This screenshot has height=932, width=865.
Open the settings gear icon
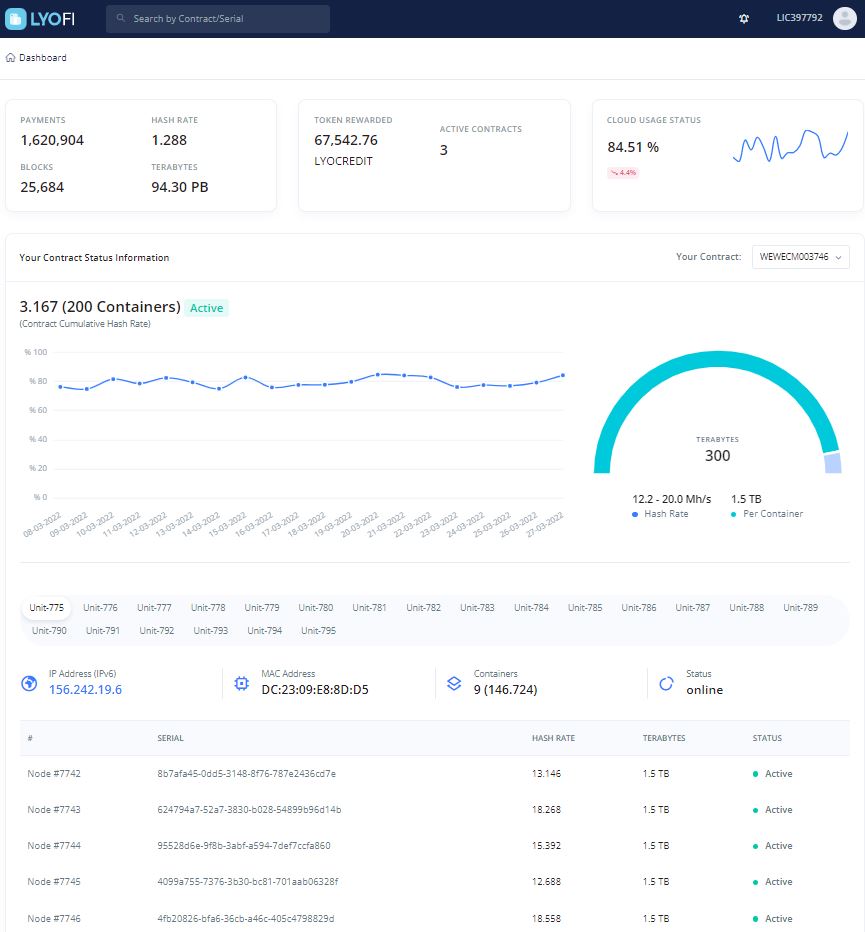744,18
